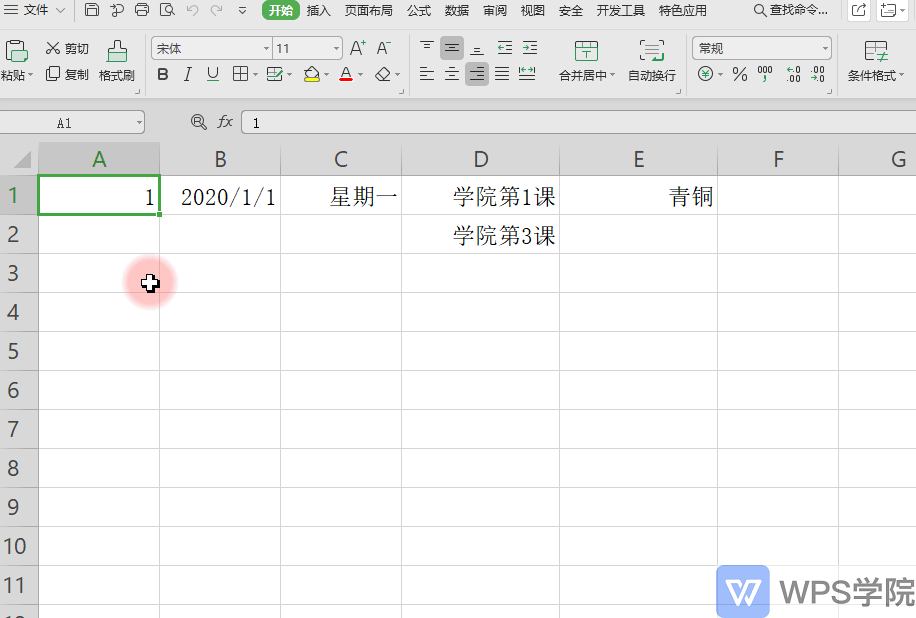Click the formula bar zoom magnifier icon

199,122
